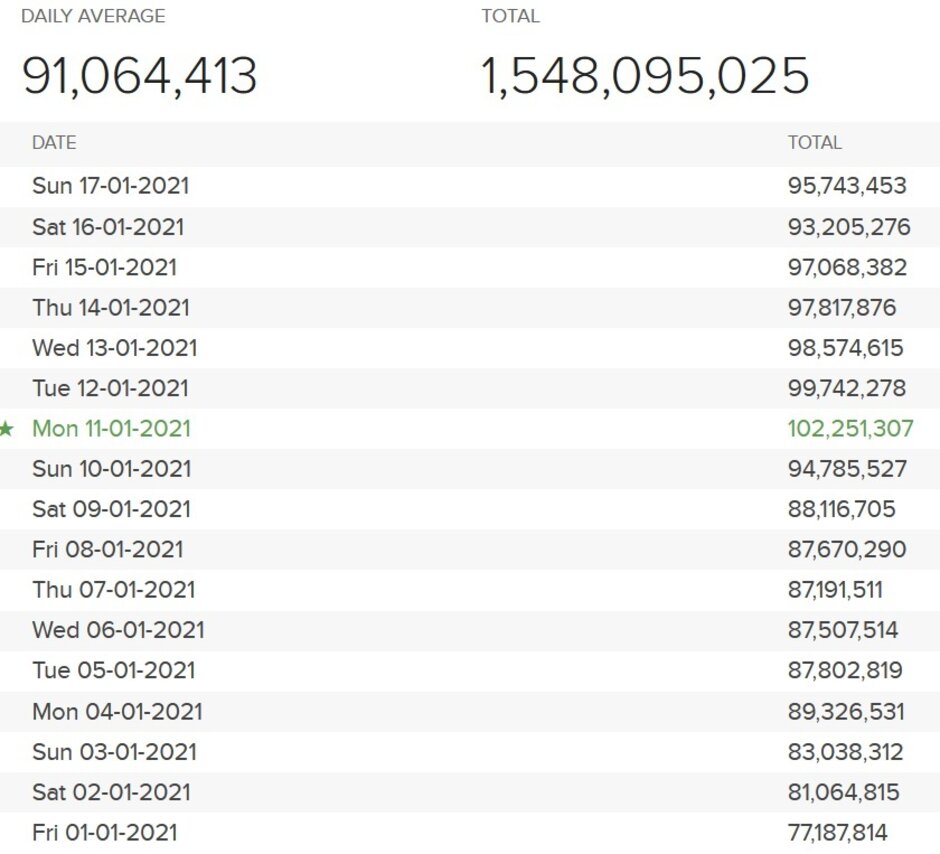
Task: Select the Sun 10-01-2021 date row
Action: click(x=111, y=469)
